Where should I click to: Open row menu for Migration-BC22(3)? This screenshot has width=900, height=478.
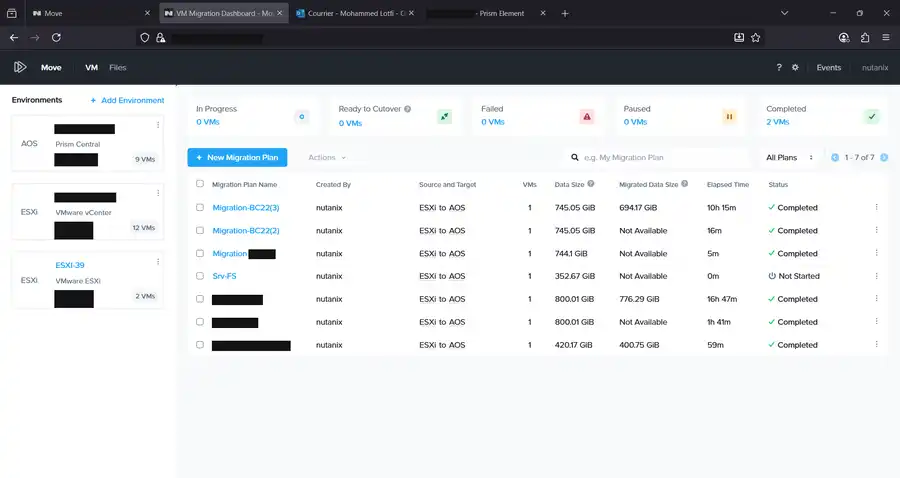[876, 207]
